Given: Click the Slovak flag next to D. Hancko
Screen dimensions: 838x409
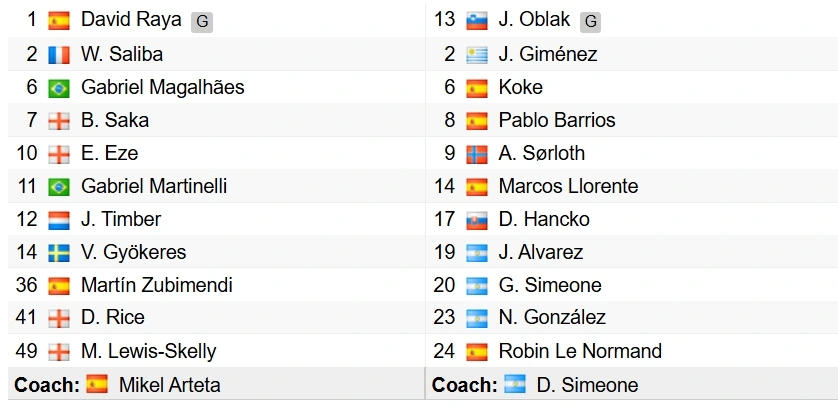Looking at the screenshot, I should tap(477, 219).
